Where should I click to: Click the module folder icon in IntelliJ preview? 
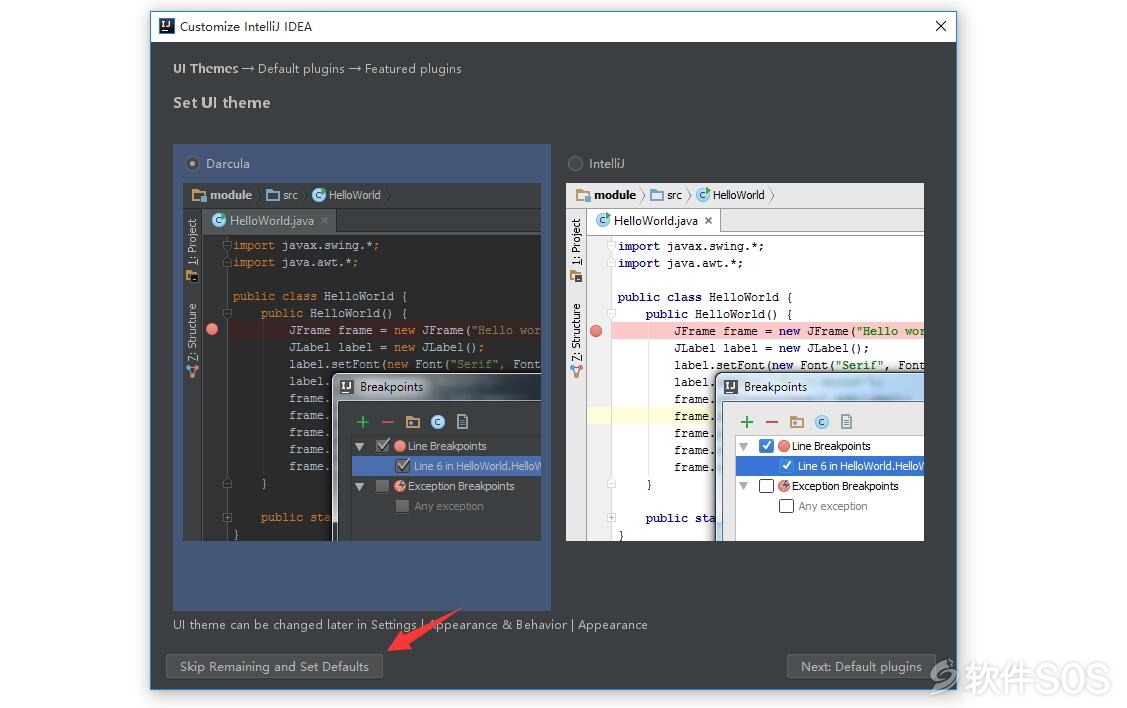583,195
